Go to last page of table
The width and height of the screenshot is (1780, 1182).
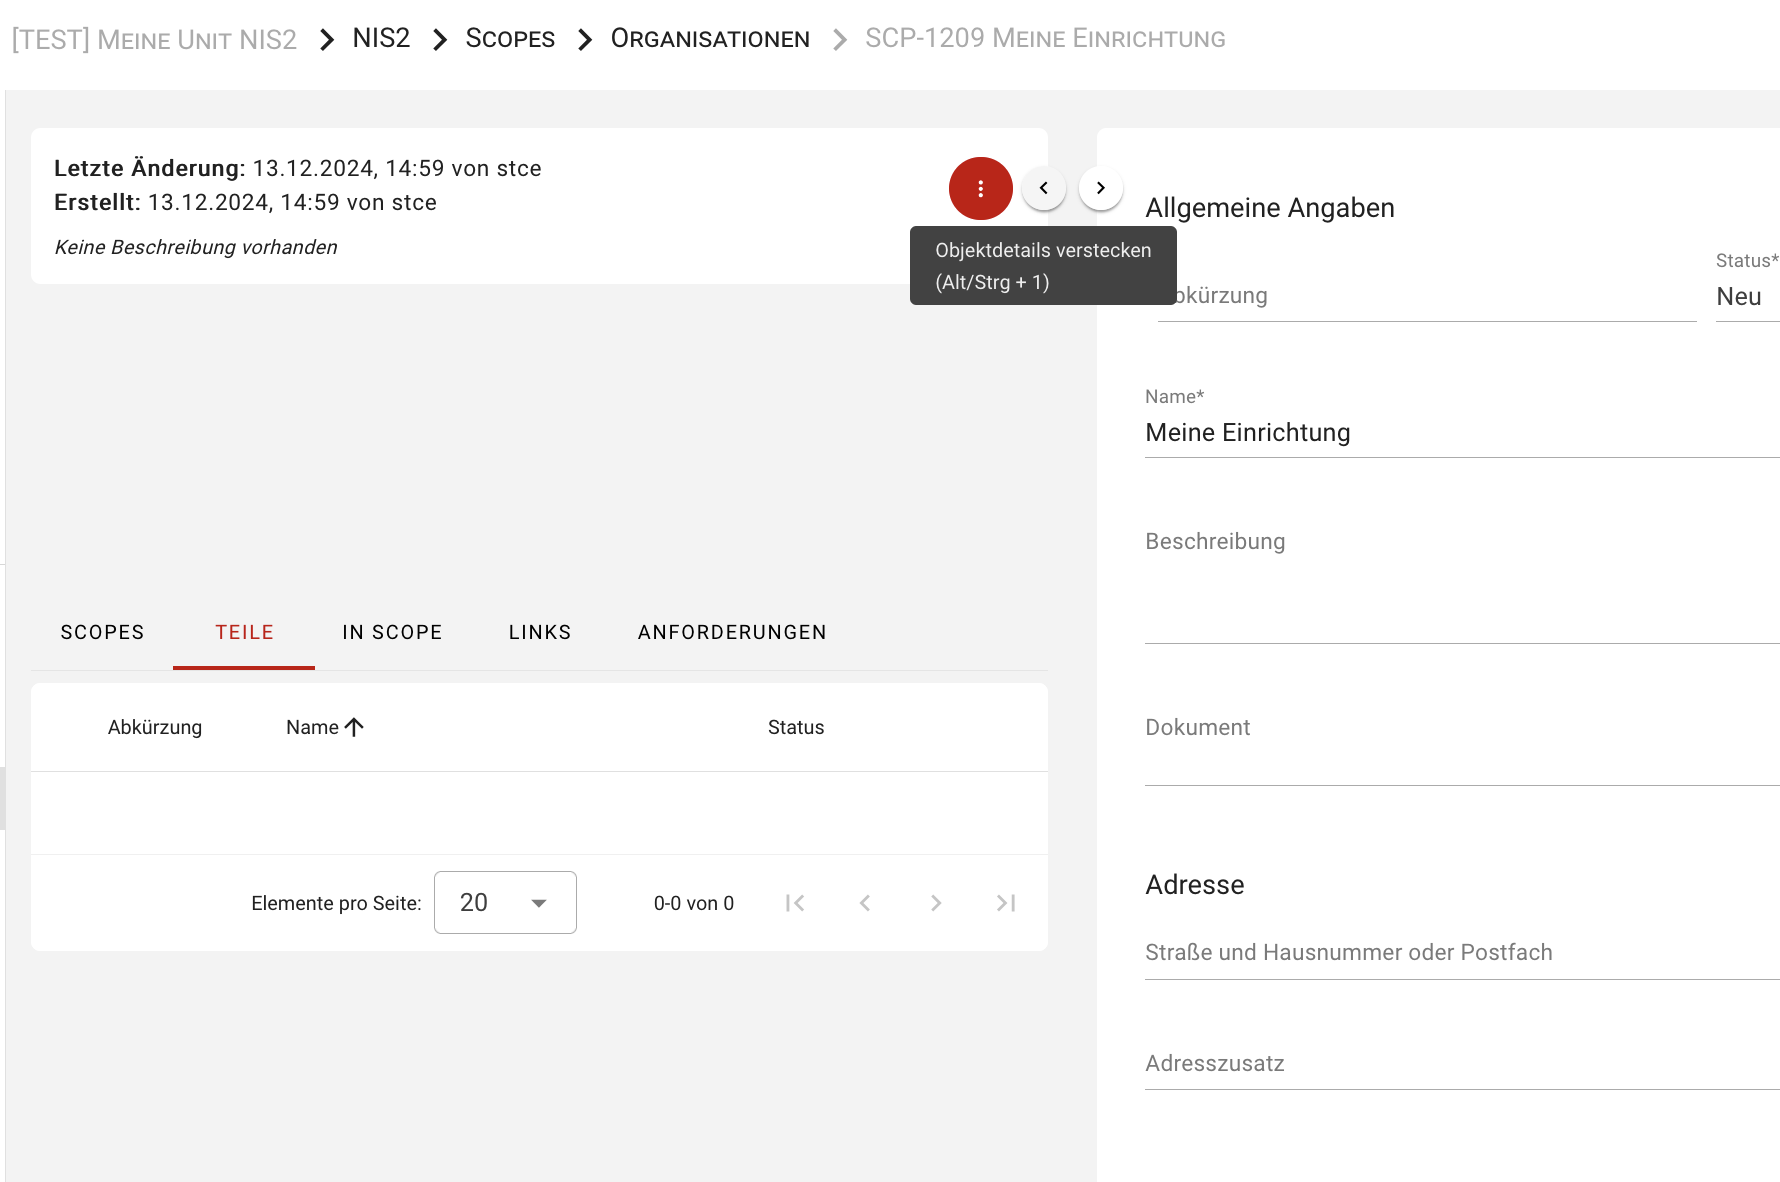[x=1006, y=903]
